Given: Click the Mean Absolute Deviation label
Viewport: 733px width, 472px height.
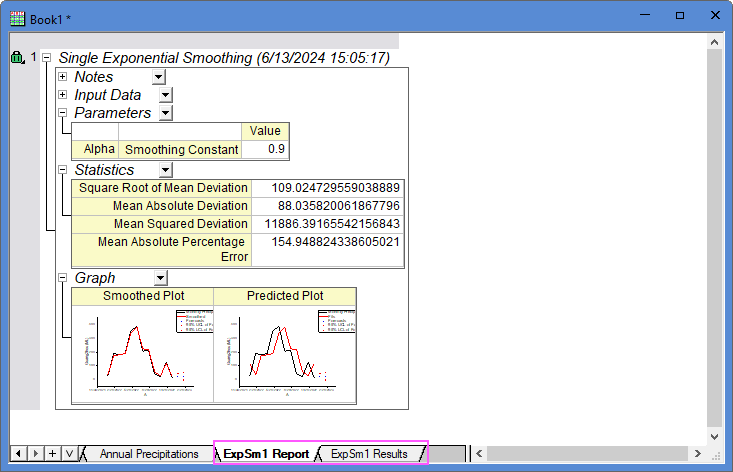Looking at the screenshot, I should click(162, 206).
